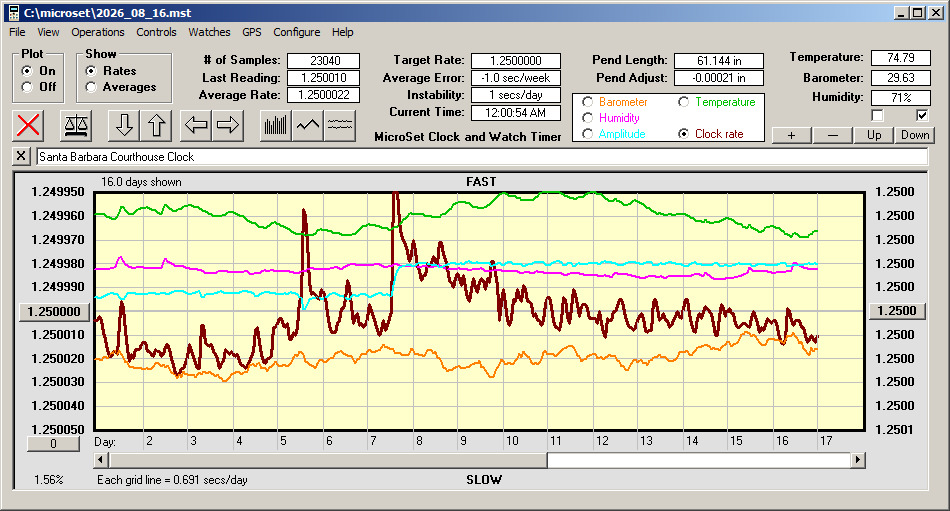The width and height of the screenshot is (950, 511).
Task: Click the Humidity reading 71% field
Action: click(900, 97)
